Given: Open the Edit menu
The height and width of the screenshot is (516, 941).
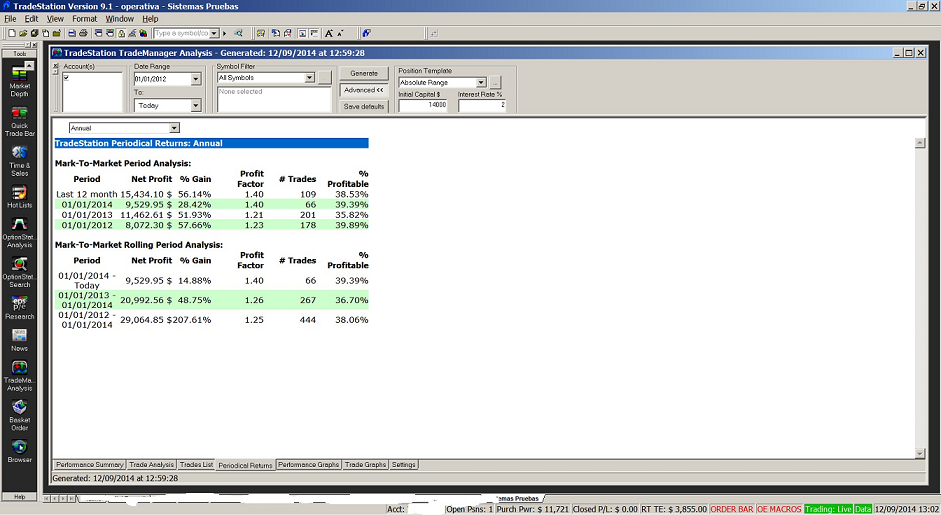Looking at the screenshot, I should tap(31, 19).
